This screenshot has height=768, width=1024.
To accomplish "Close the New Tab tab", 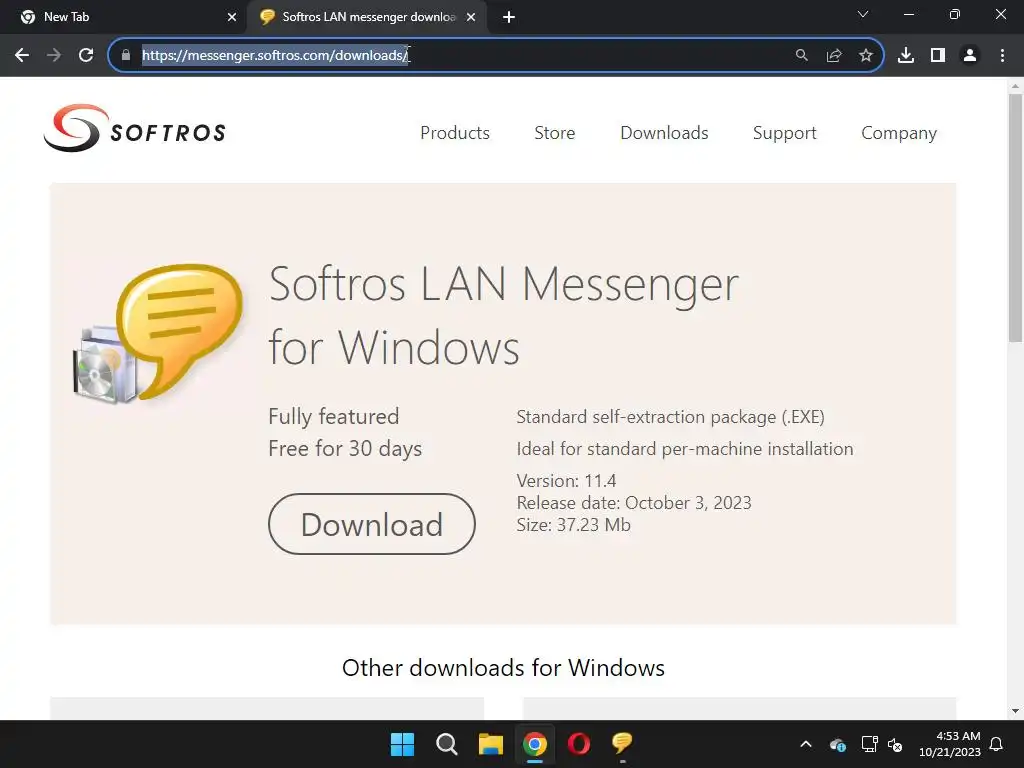I will click(232, 18).
